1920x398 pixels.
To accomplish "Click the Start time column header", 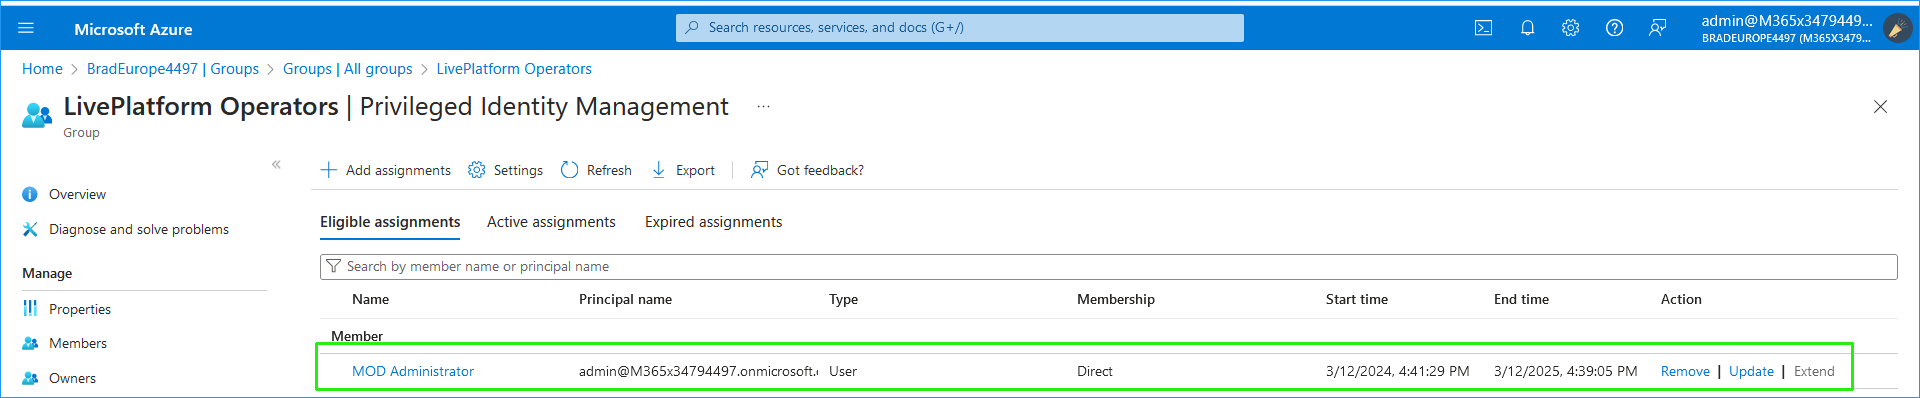I will click(x=1357, y=299).
